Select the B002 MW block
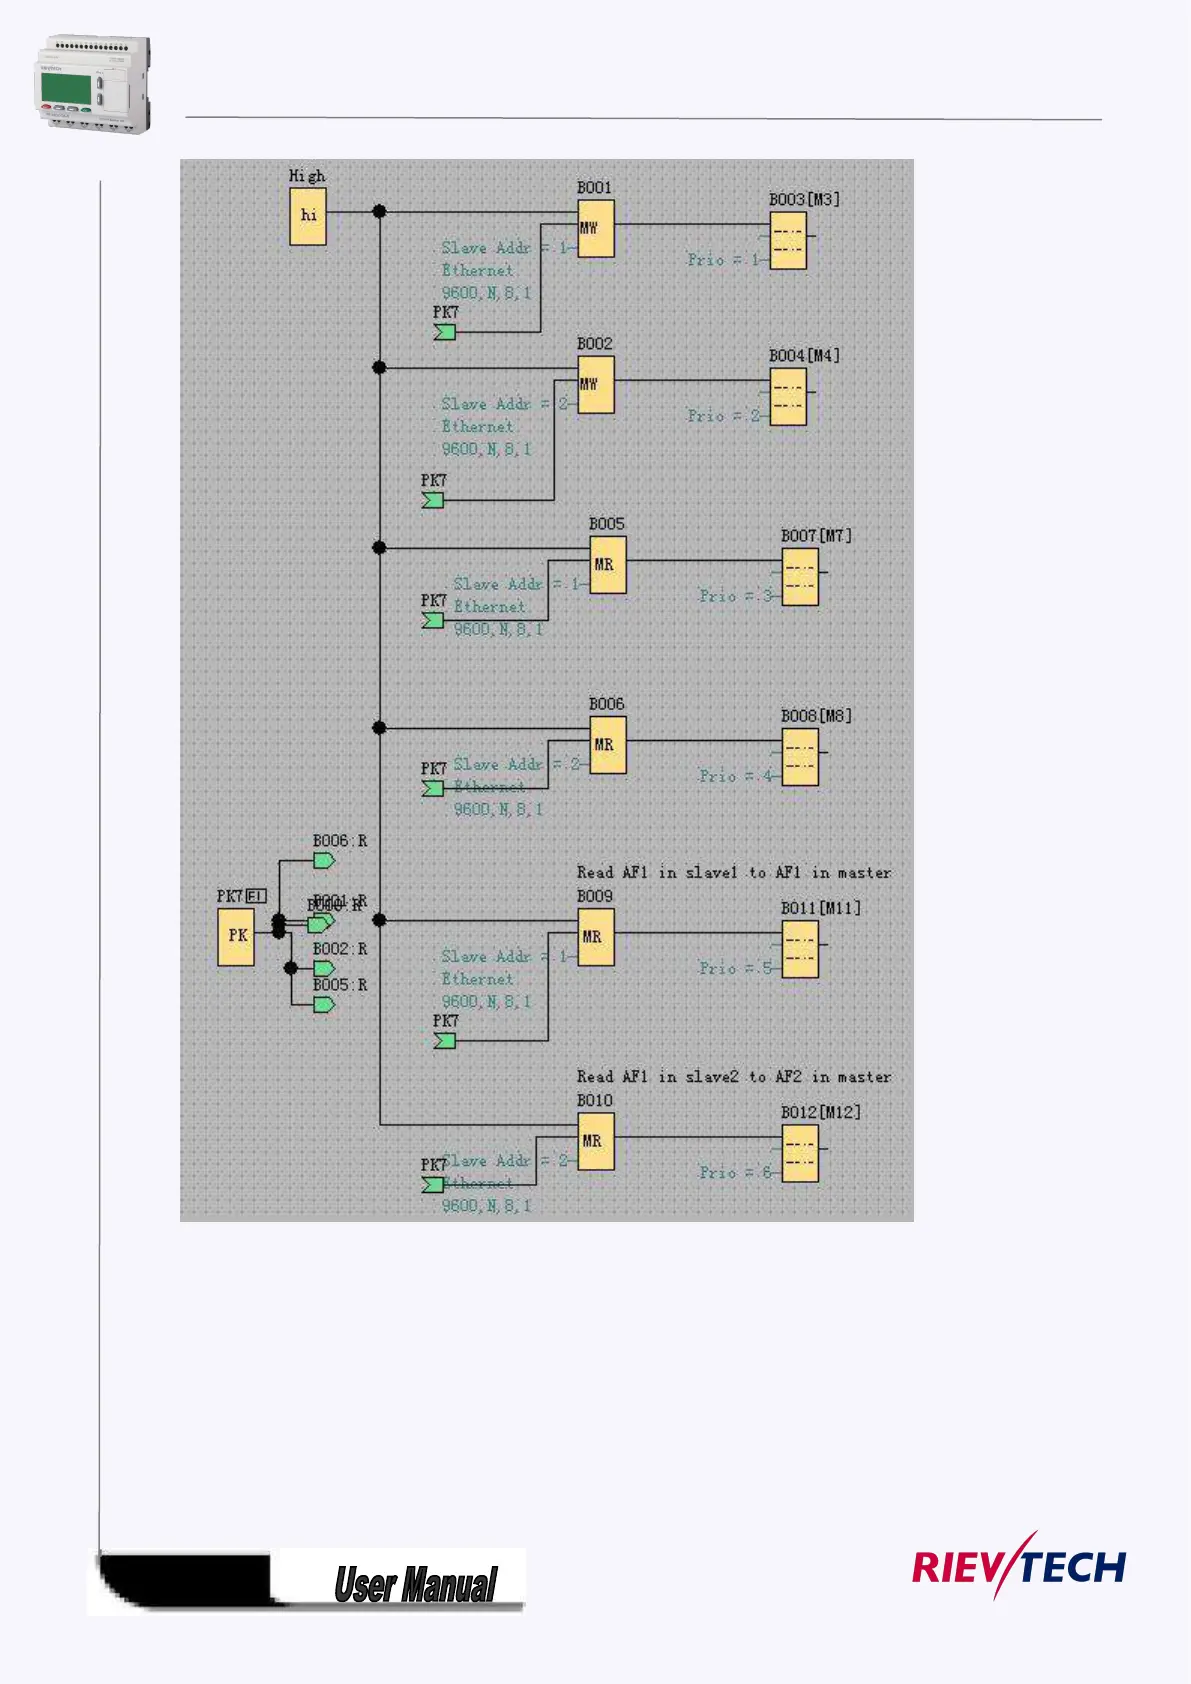This screenshot has height=1684, width=1191. [x=596, y=384]
